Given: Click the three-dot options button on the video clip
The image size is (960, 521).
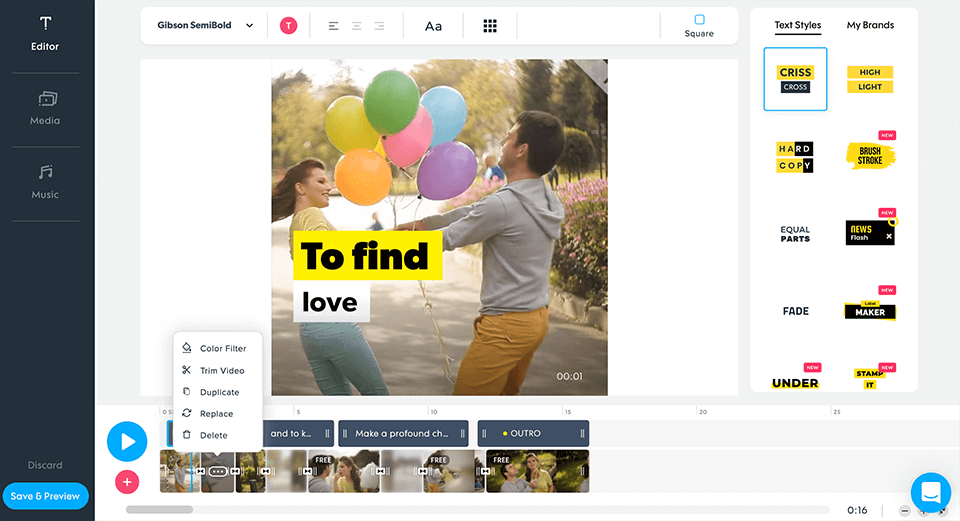Looking at the screenshot, I should pos(218,471).
